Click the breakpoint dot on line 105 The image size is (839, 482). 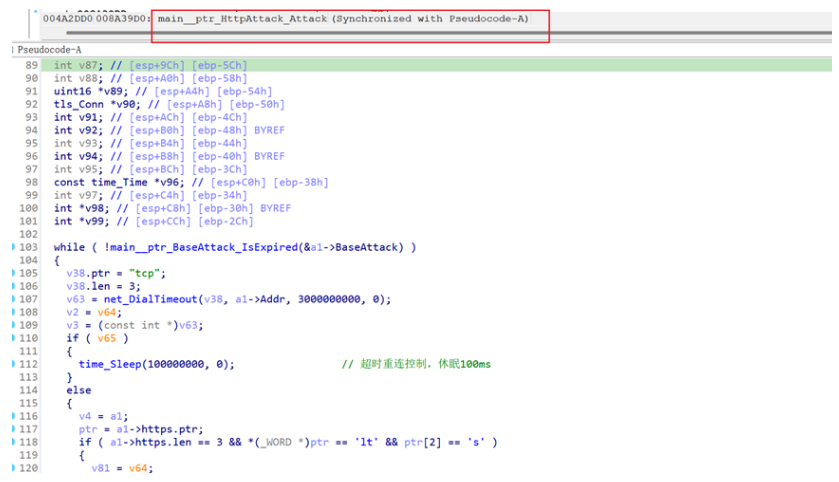coord(13,273)
